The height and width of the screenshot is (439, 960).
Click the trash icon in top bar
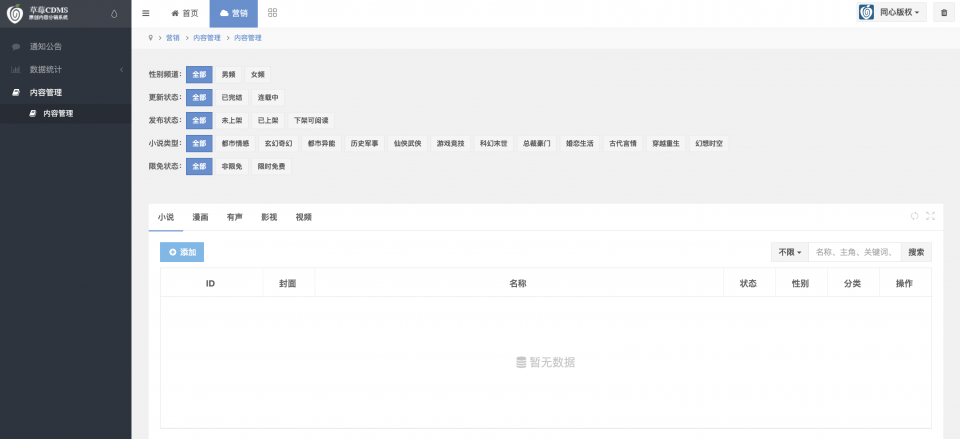(944, 13)
